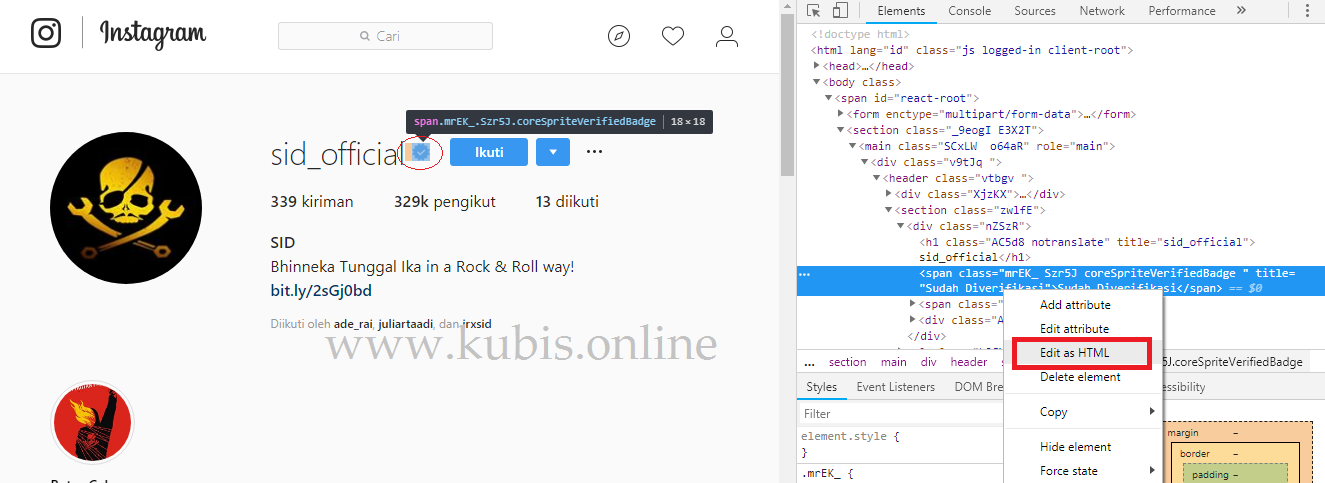Focus the Cari search field
This screenshot has width=1325, height=483.
pos(385,36)
